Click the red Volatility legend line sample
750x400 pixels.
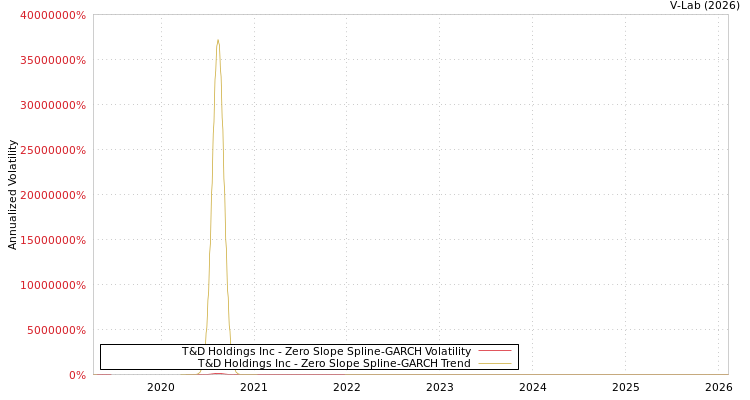coord(495,351)
